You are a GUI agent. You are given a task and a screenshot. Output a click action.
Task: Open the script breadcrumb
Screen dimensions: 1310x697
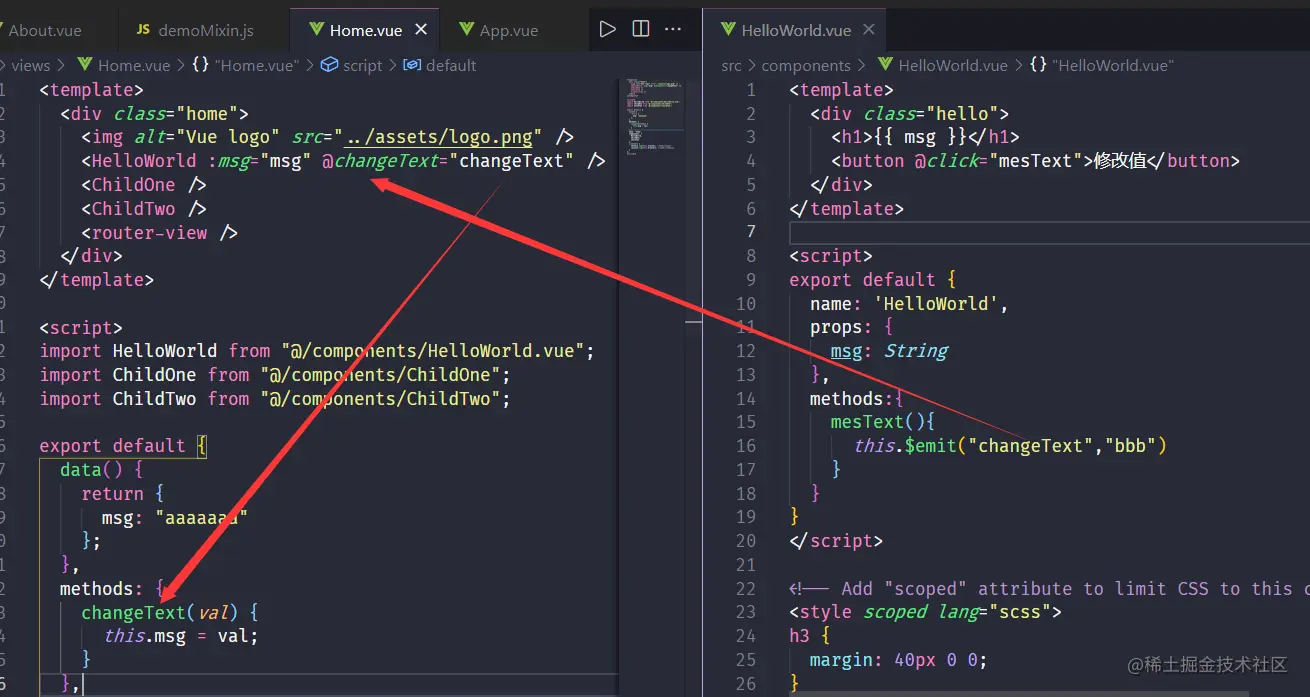pos(362,65)
